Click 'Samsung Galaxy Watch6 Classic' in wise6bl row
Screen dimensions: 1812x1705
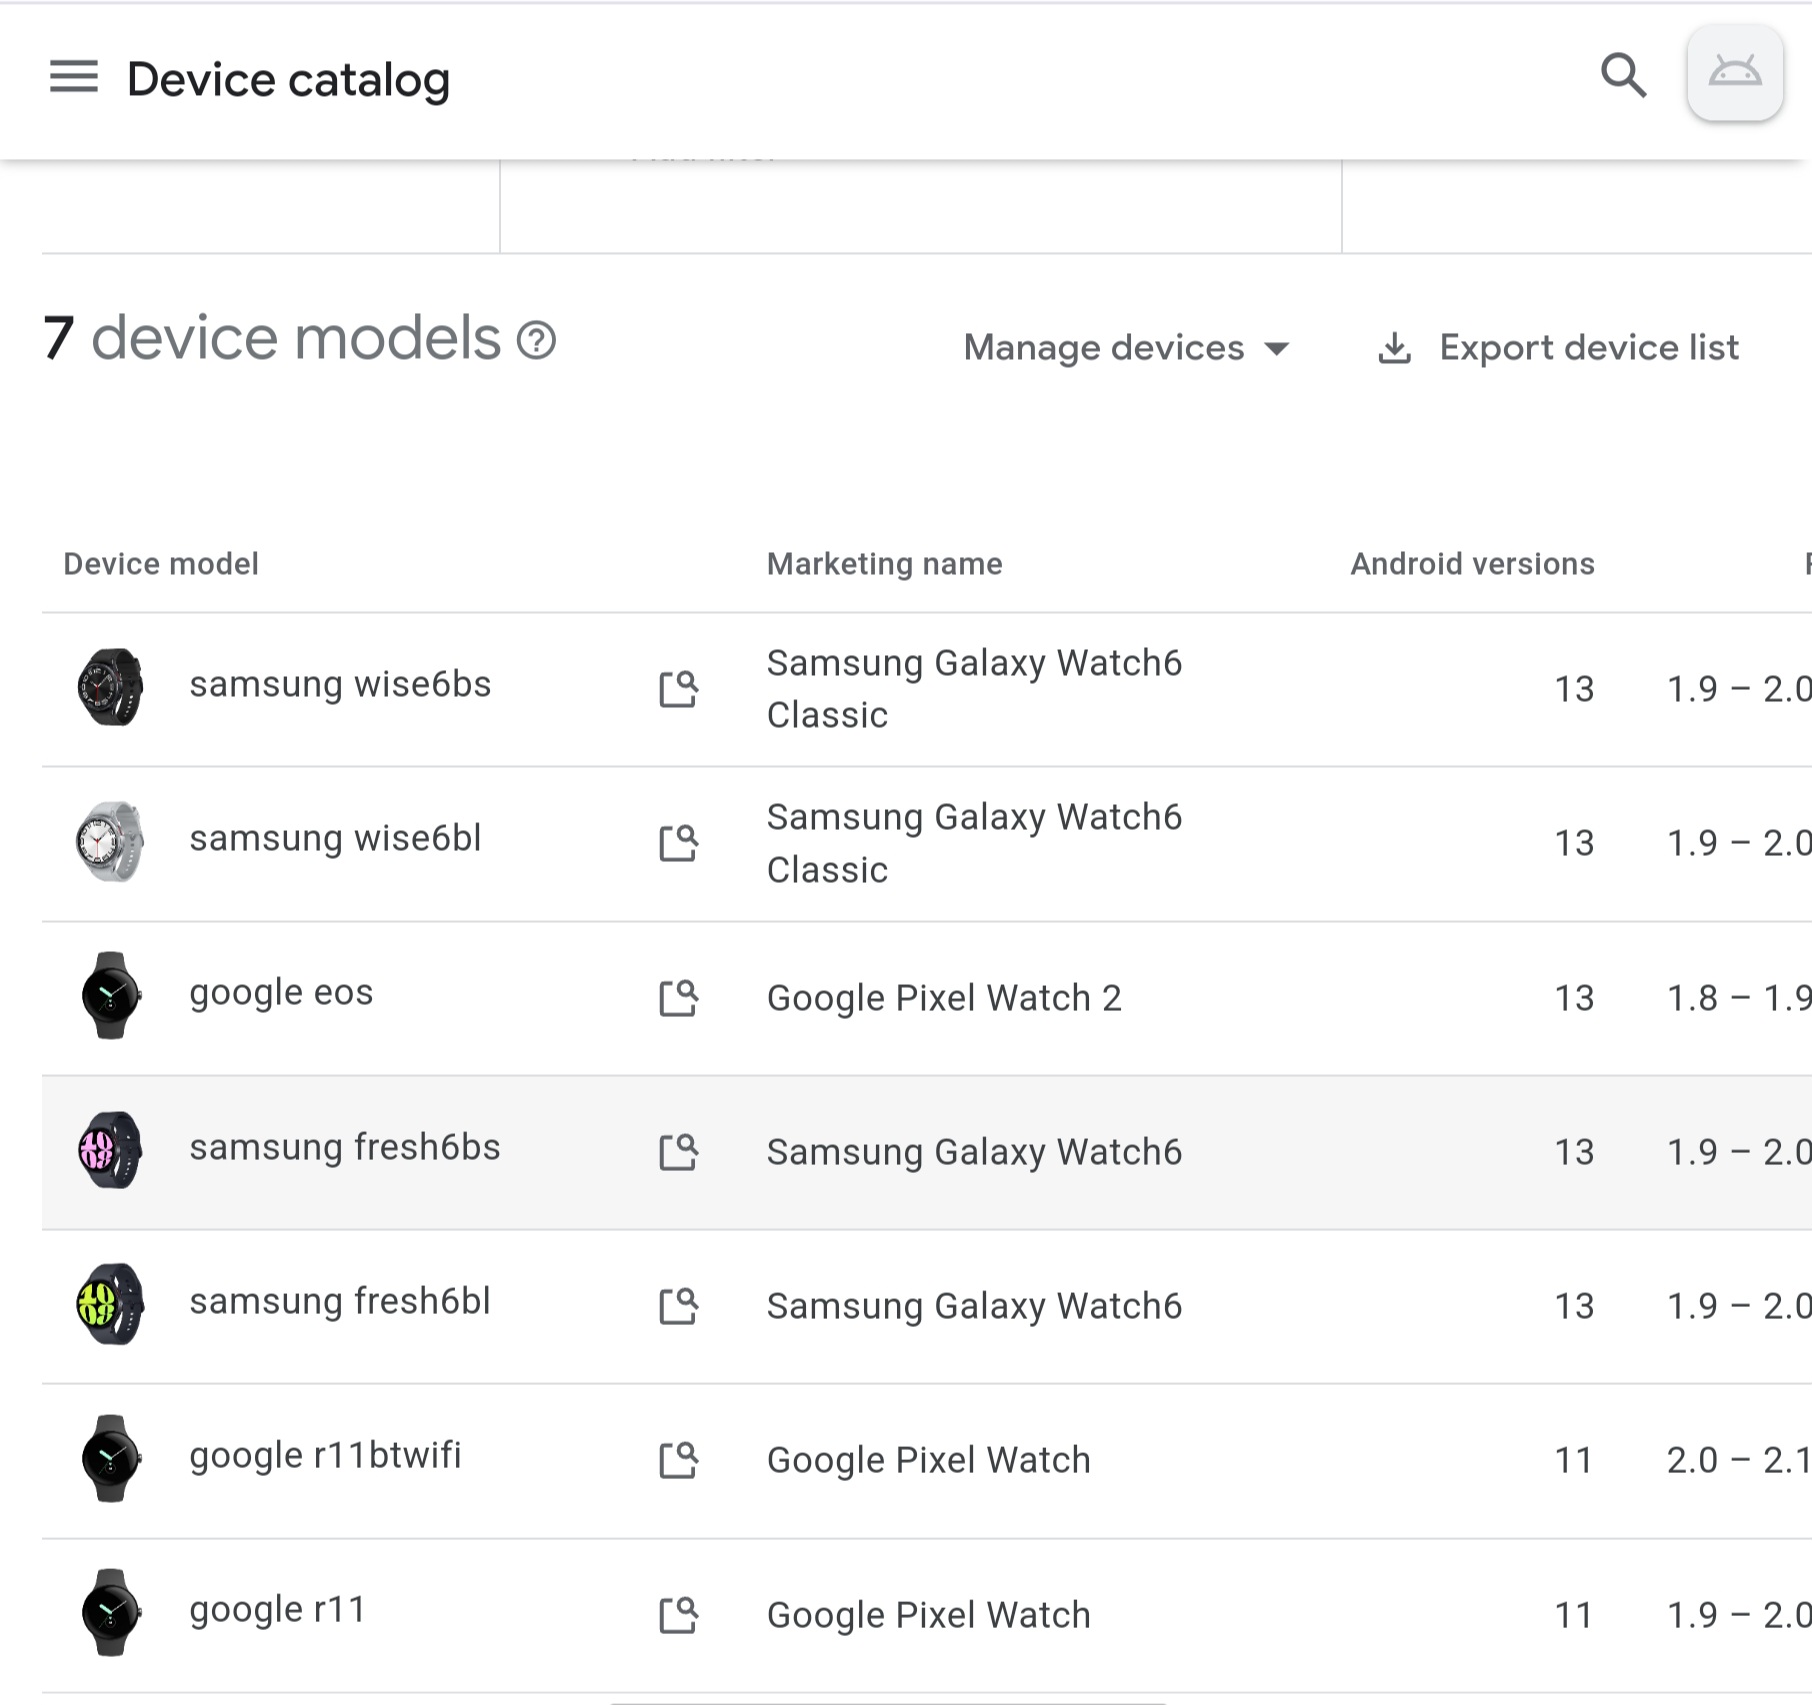[974, 843]
